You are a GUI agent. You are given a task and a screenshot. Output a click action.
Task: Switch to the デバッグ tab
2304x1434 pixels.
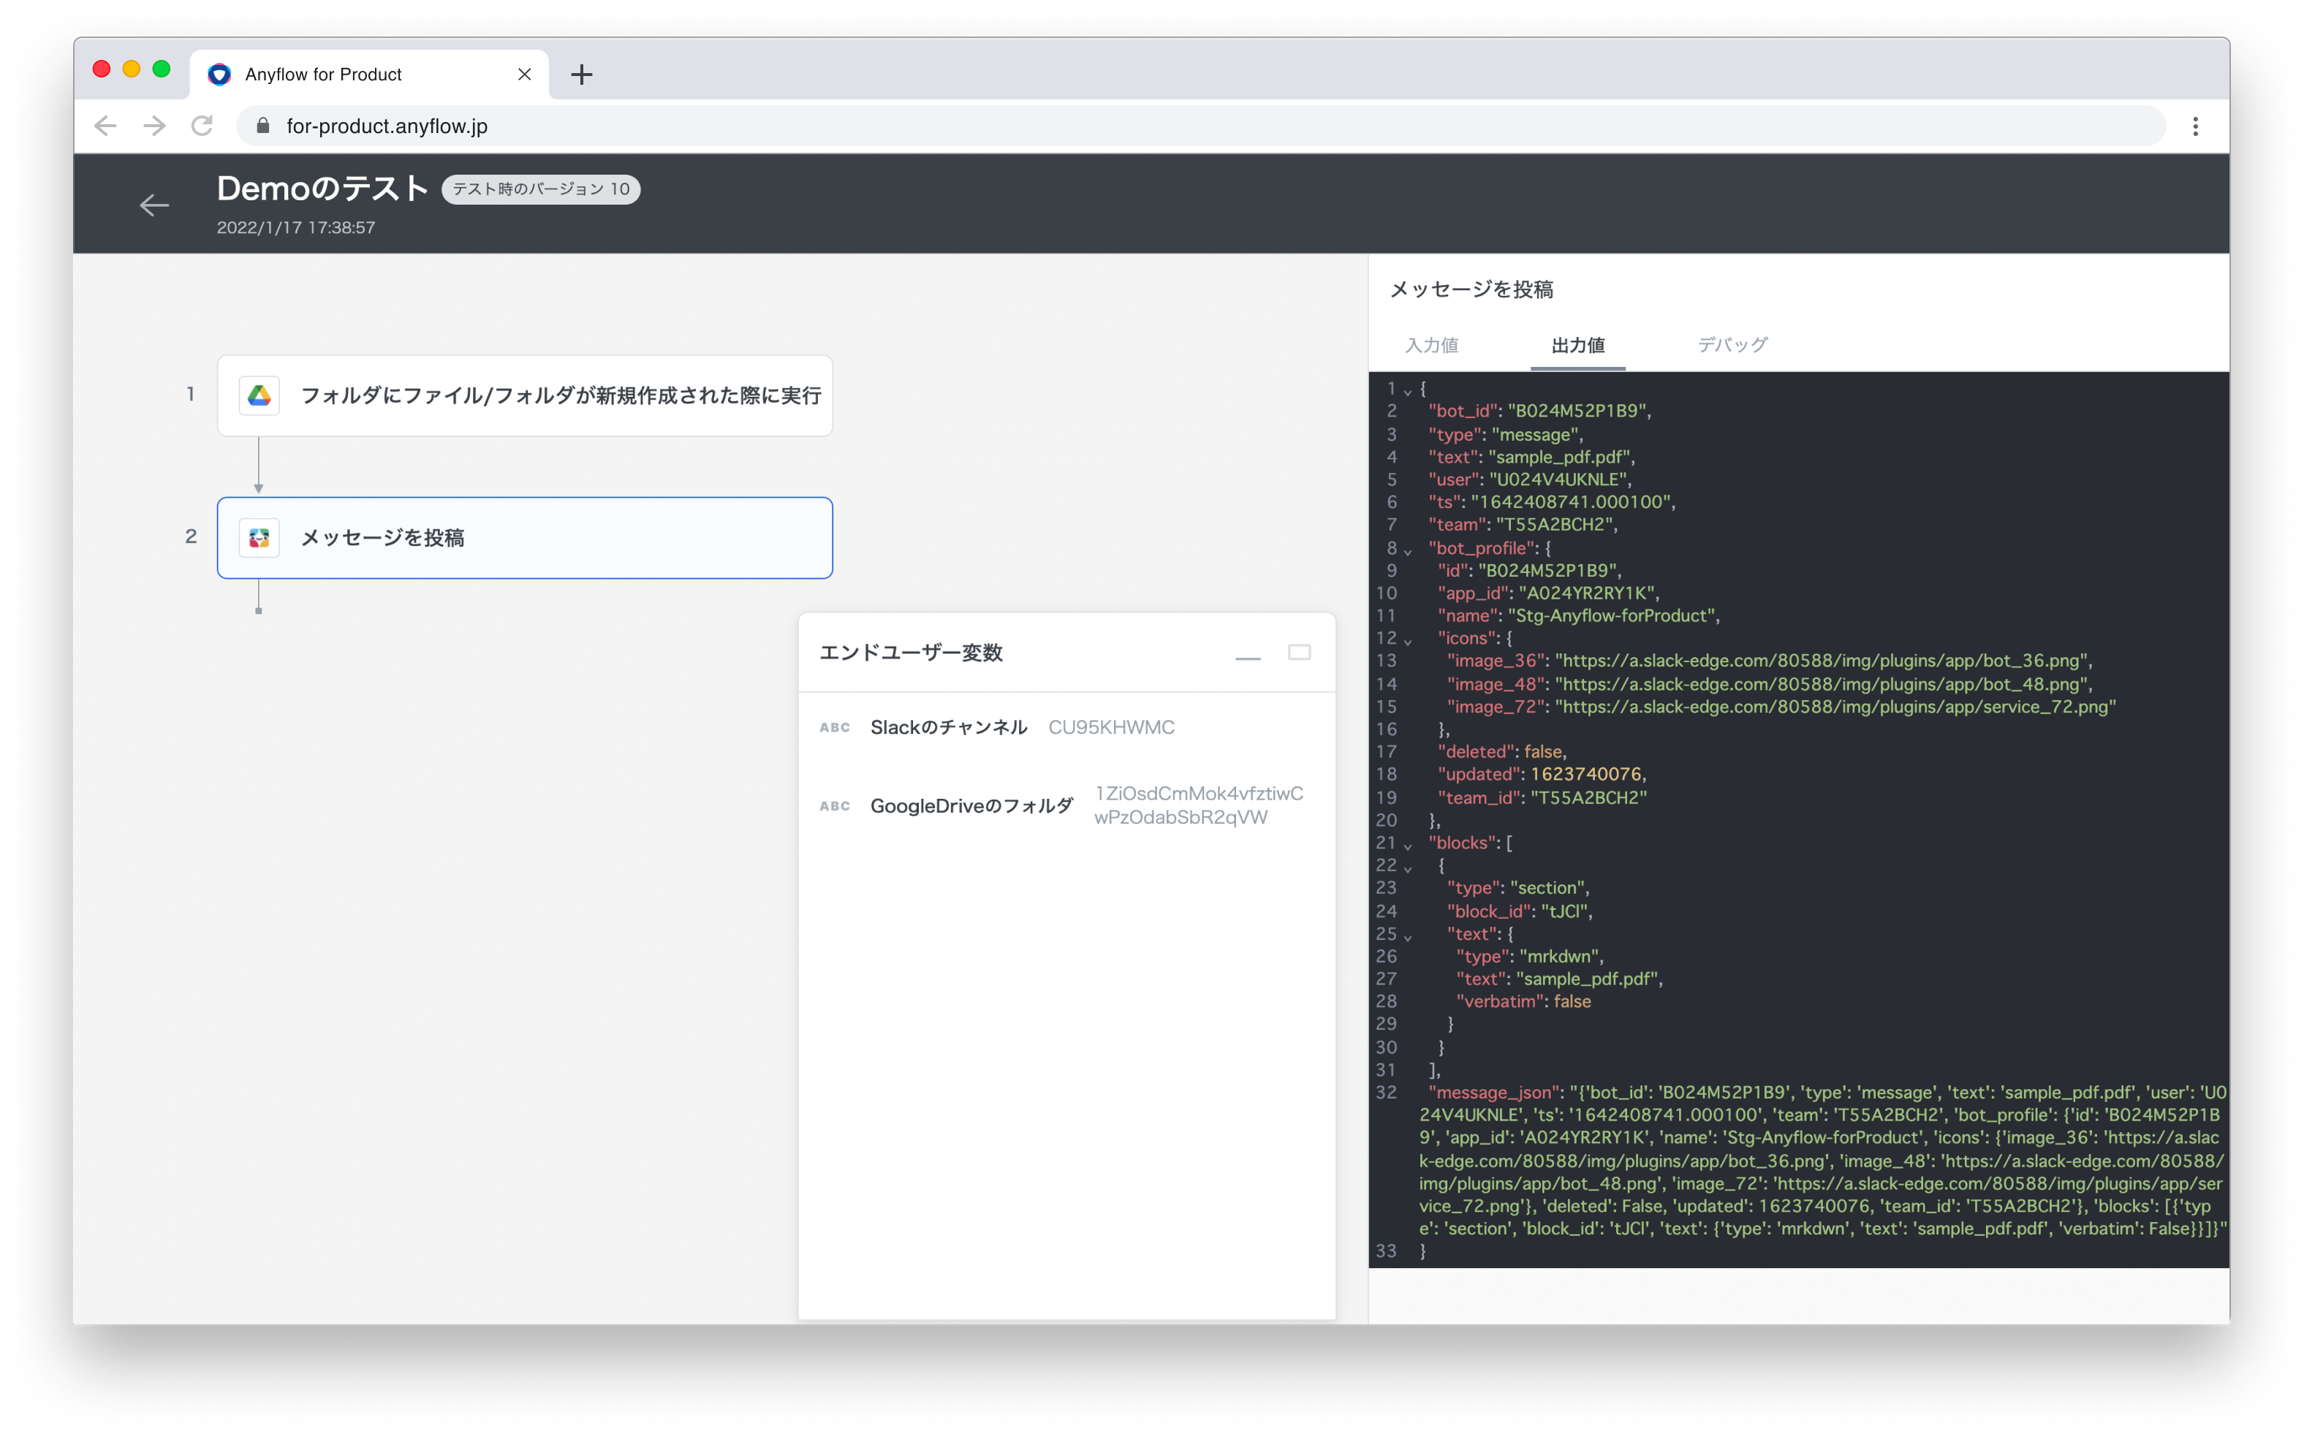[x=1732, y=345]
